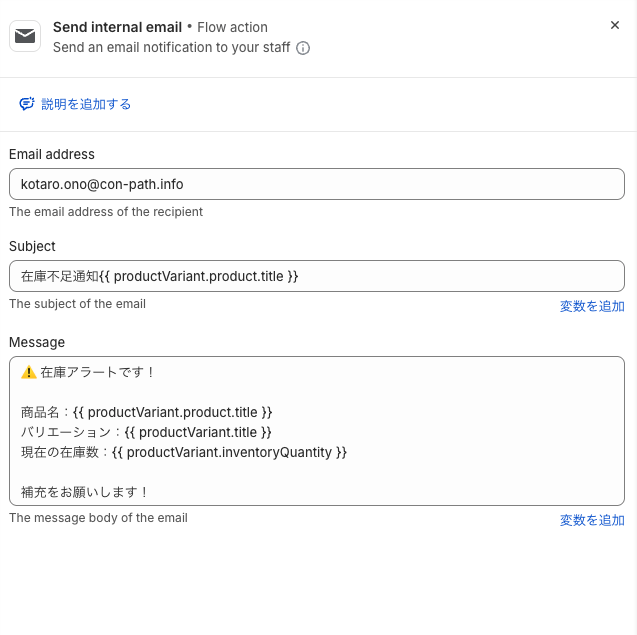Click the 商品名 line in the Message box
This screenshot has width=637, height=635.
click(146, 412)
